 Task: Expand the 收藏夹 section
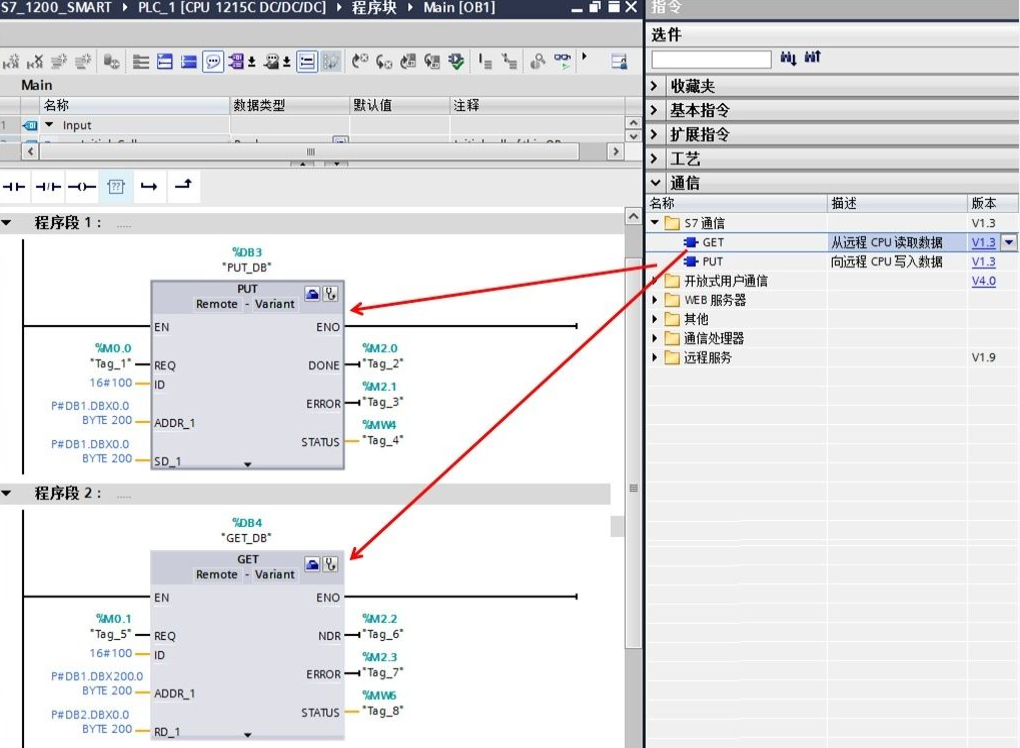tap(654, 86)
